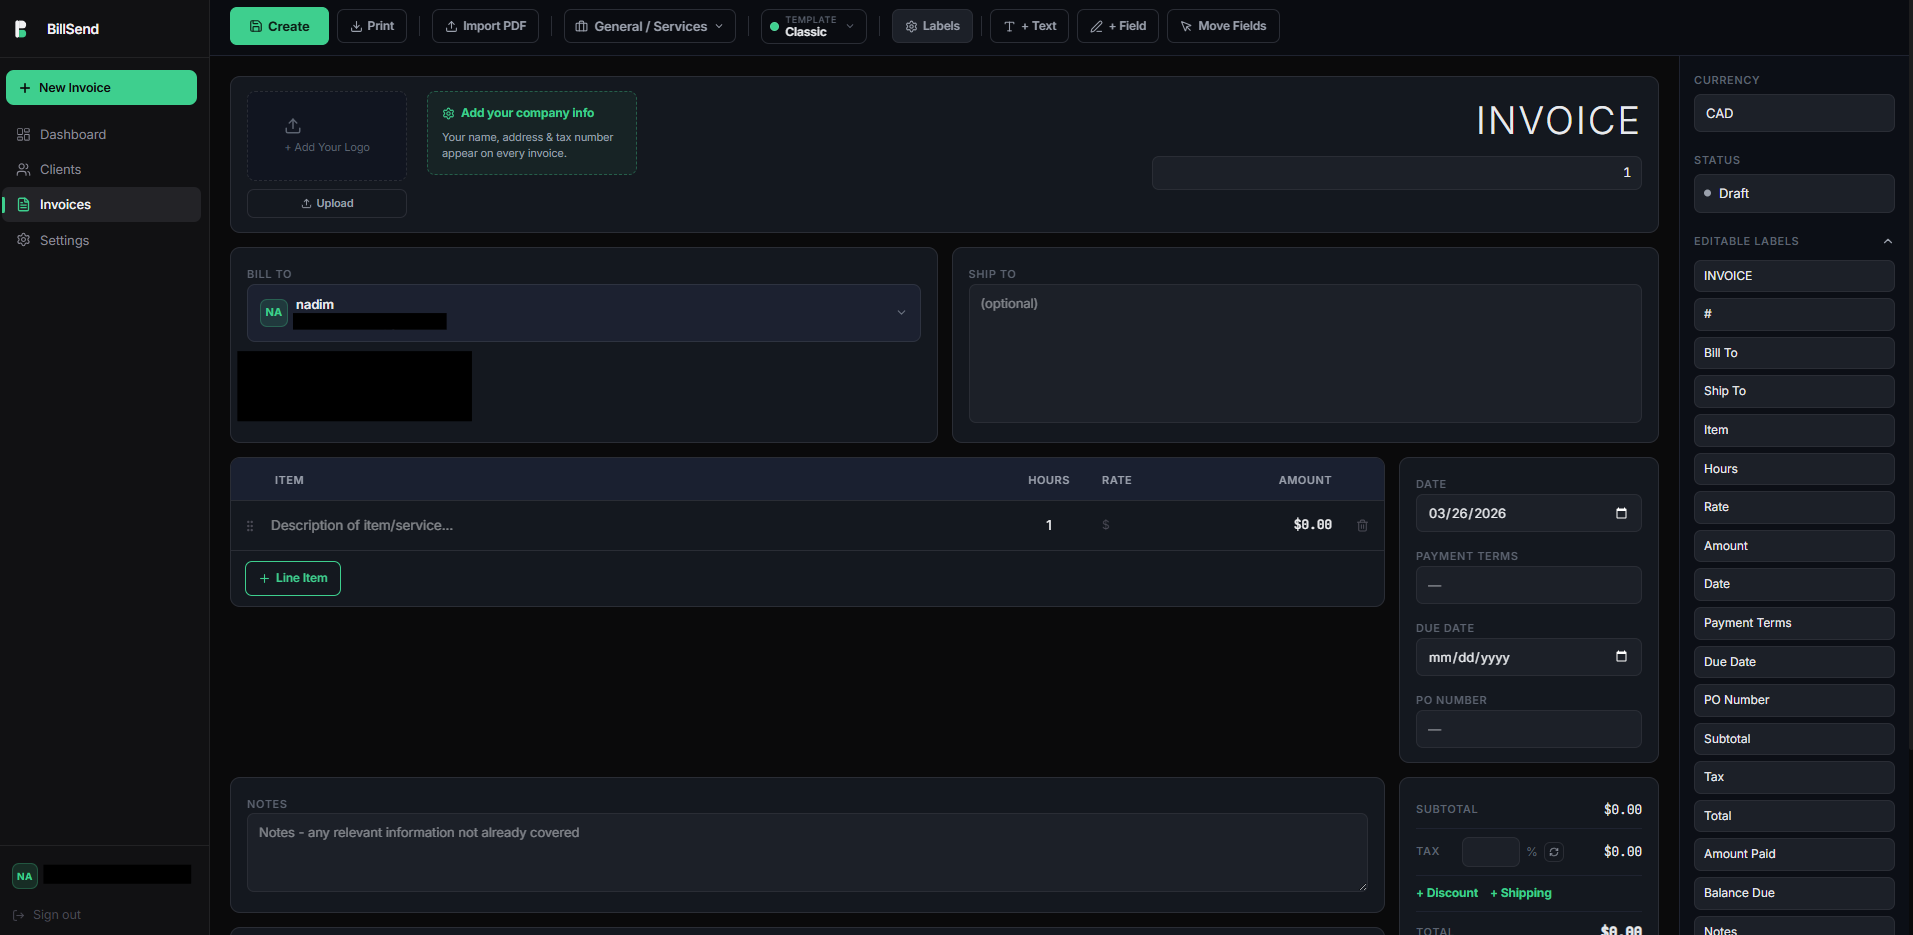Edit the Subtotal label field
This screenshot has height=935, width=1913.
point(1794,739)
